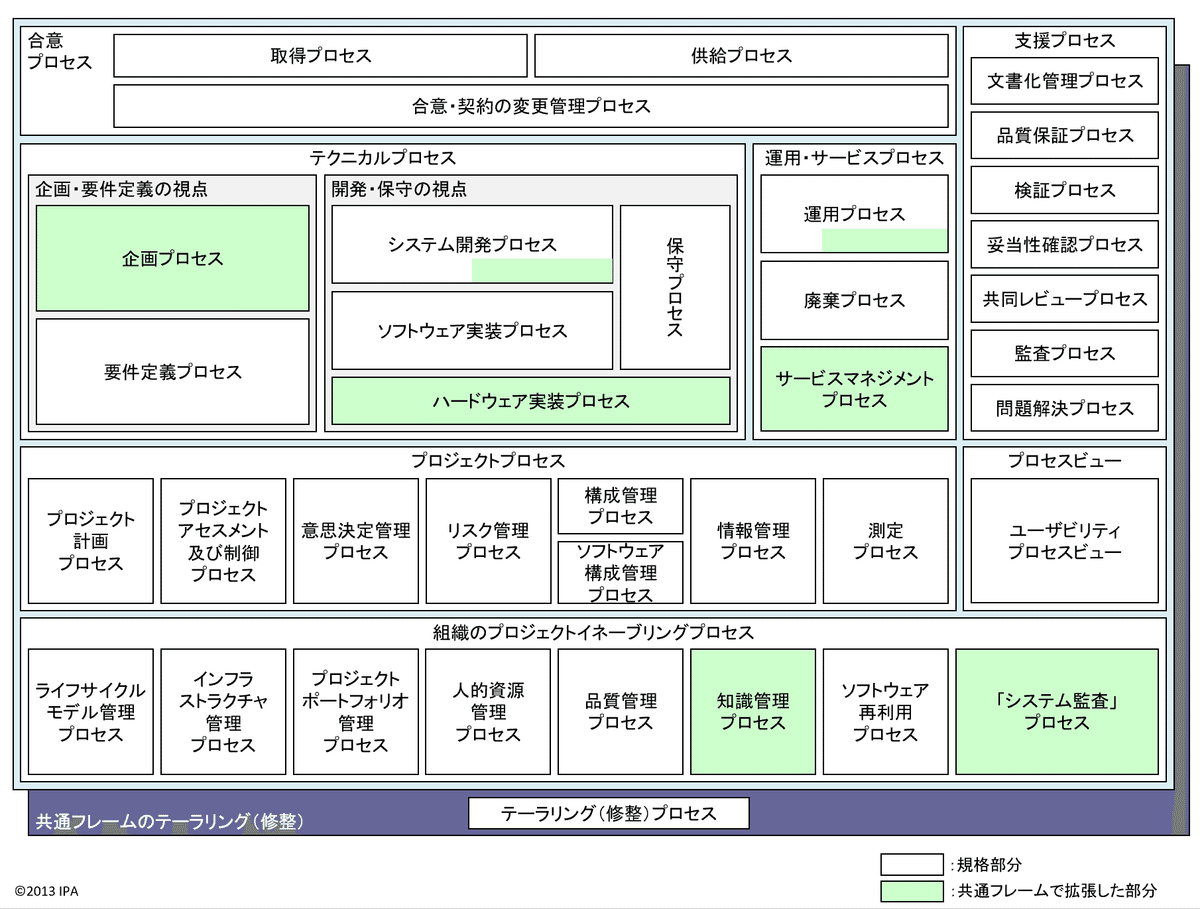Image resolution: width=1200 pixels, height=909 pixels.
Task: Click 組織のプロジェクトイネーブリングプロセス heading
Action: pos(594,633)
